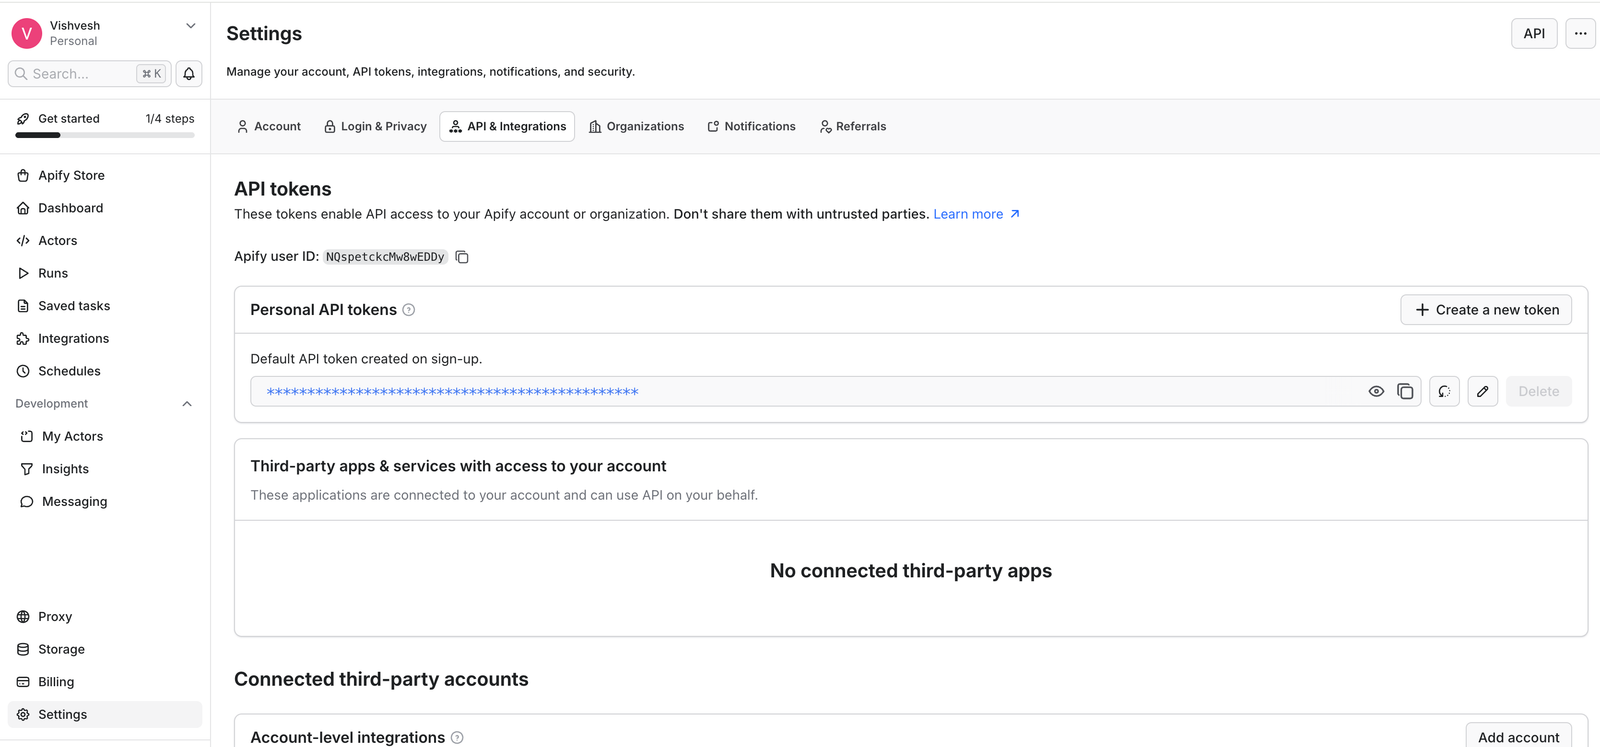Go to Dashboard
Image resolution: width=1600 pixels, height=747 pixels.
(x=105, y=208)
